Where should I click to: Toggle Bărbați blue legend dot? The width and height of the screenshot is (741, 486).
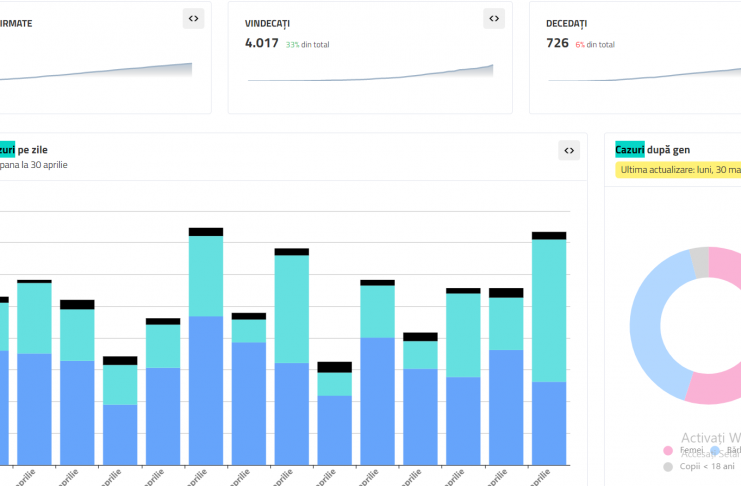[711, 451]
